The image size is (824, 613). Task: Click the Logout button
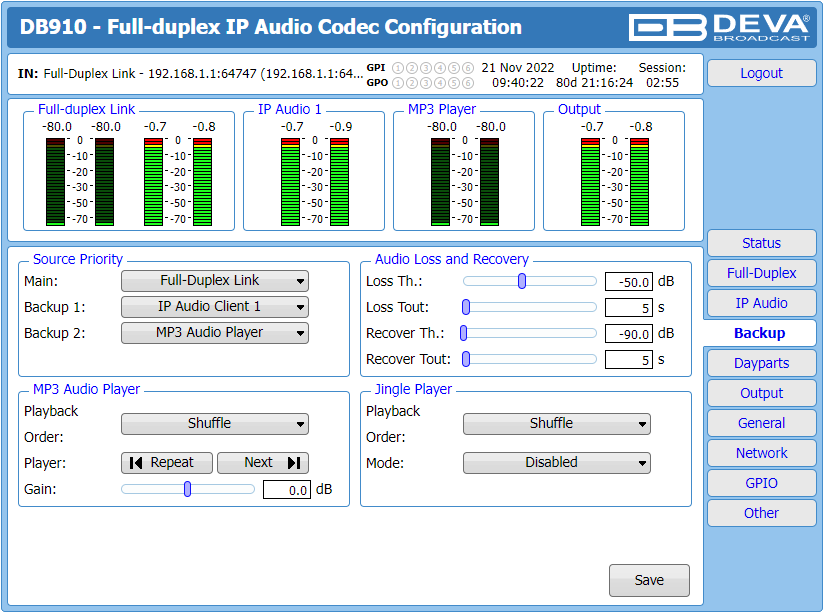[x=761, y=73]
